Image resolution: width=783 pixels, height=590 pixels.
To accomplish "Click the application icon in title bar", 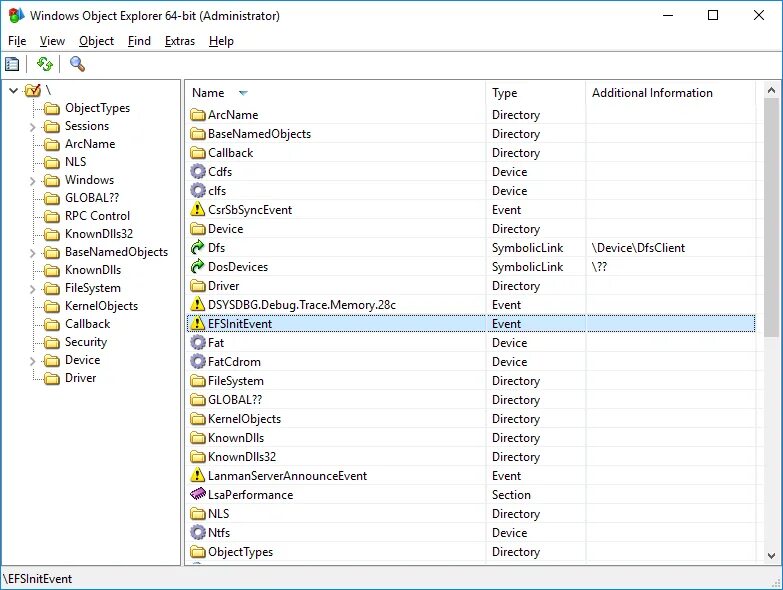I will 16,15.
